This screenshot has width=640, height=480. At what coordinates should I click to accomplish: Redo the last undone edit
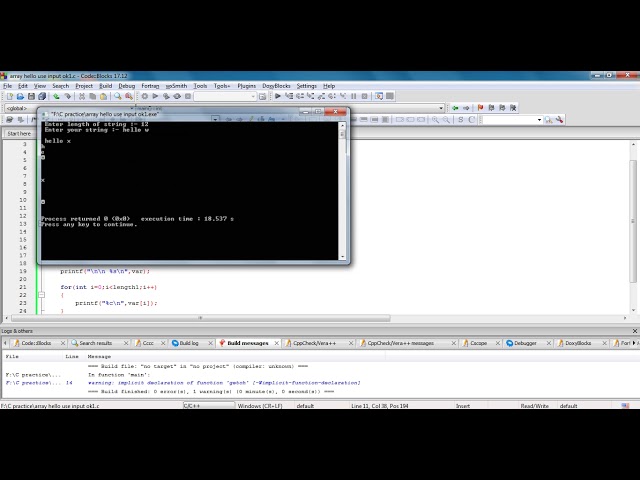click(68, 96)
